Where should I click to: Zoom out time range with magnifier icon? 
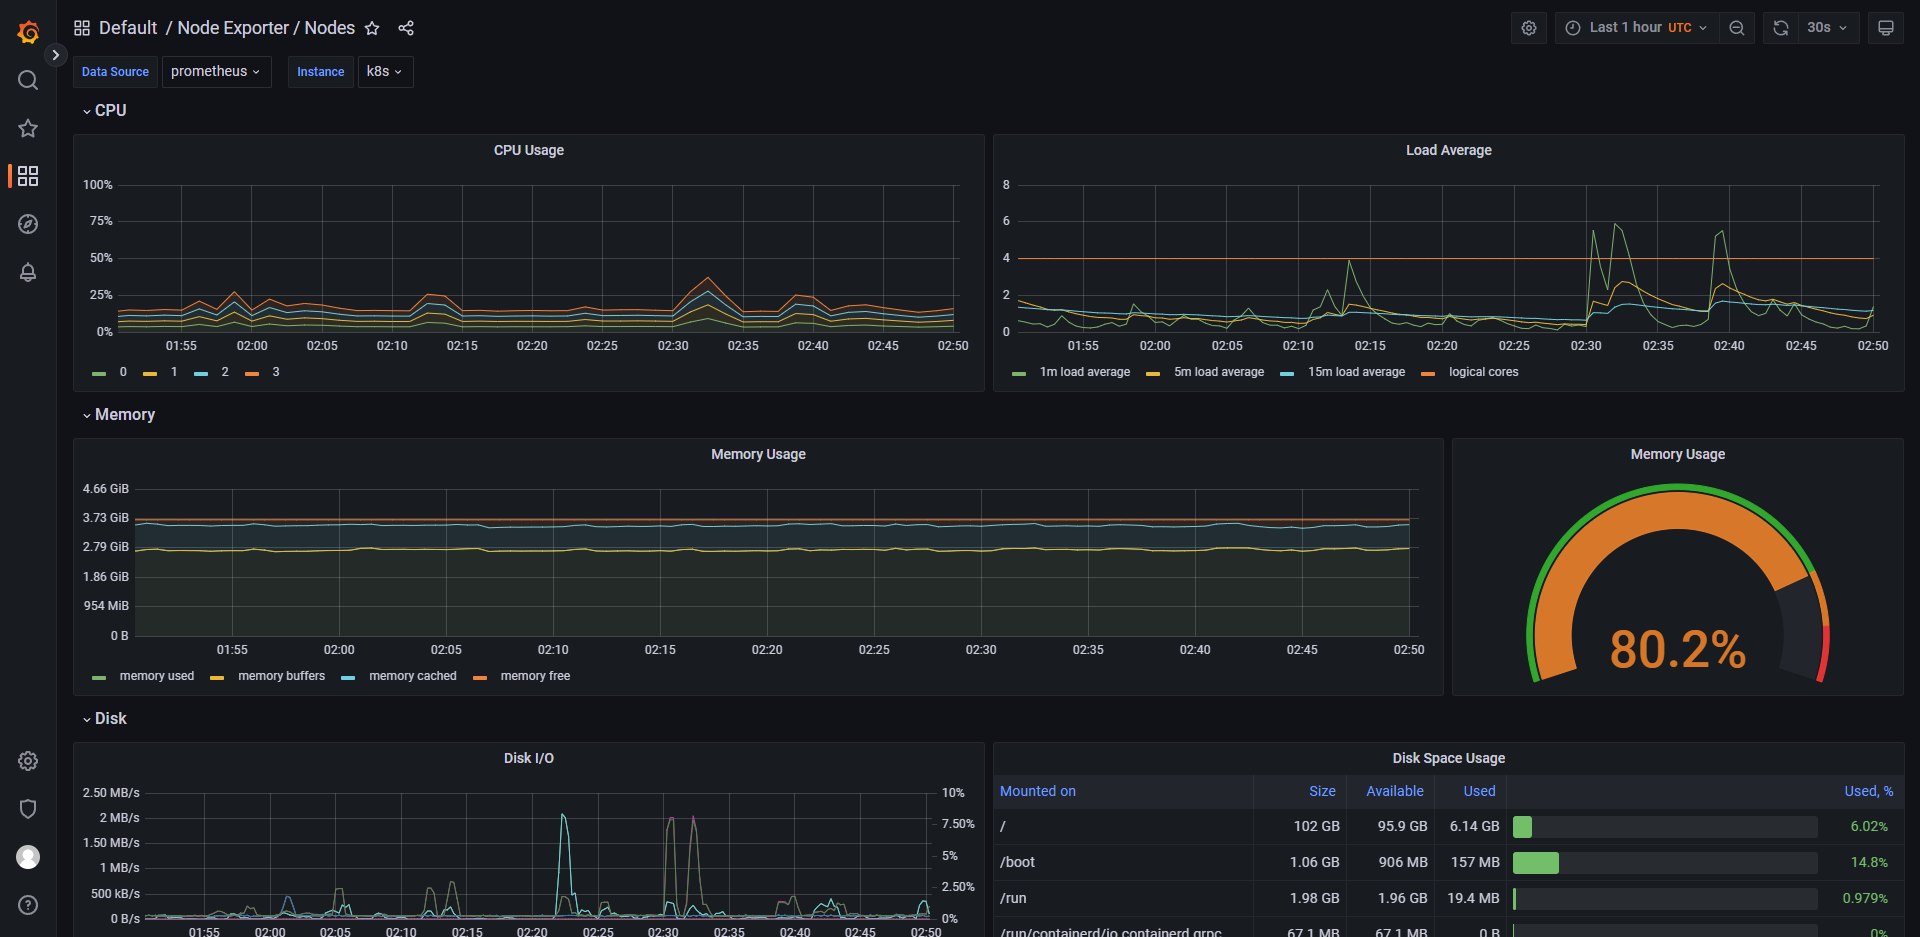click(x=1737, y=28)
